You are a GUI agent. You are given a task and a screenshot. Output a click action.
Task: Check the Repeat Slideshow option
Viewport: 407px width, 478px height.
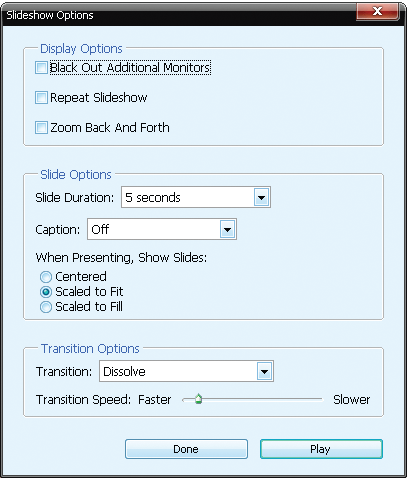click(41, 98)
